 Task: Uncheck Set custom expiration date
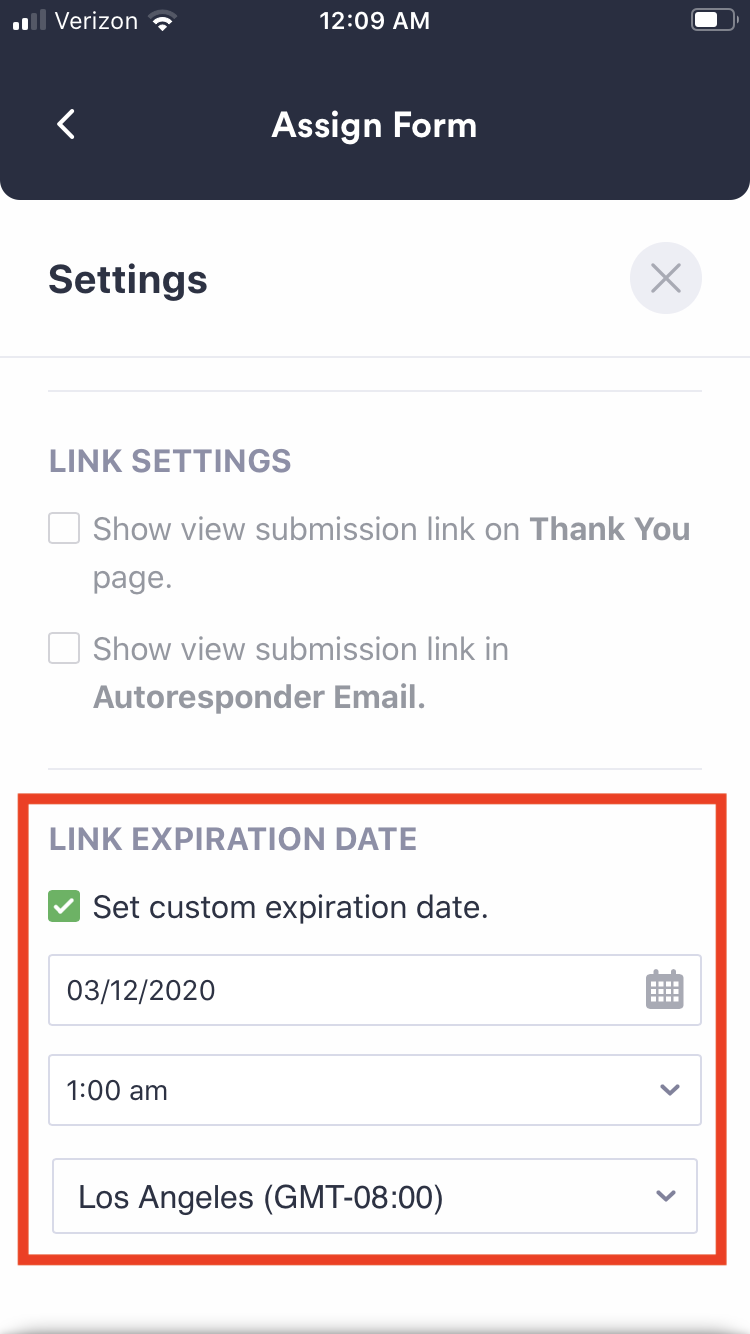(x=63, y=906)
